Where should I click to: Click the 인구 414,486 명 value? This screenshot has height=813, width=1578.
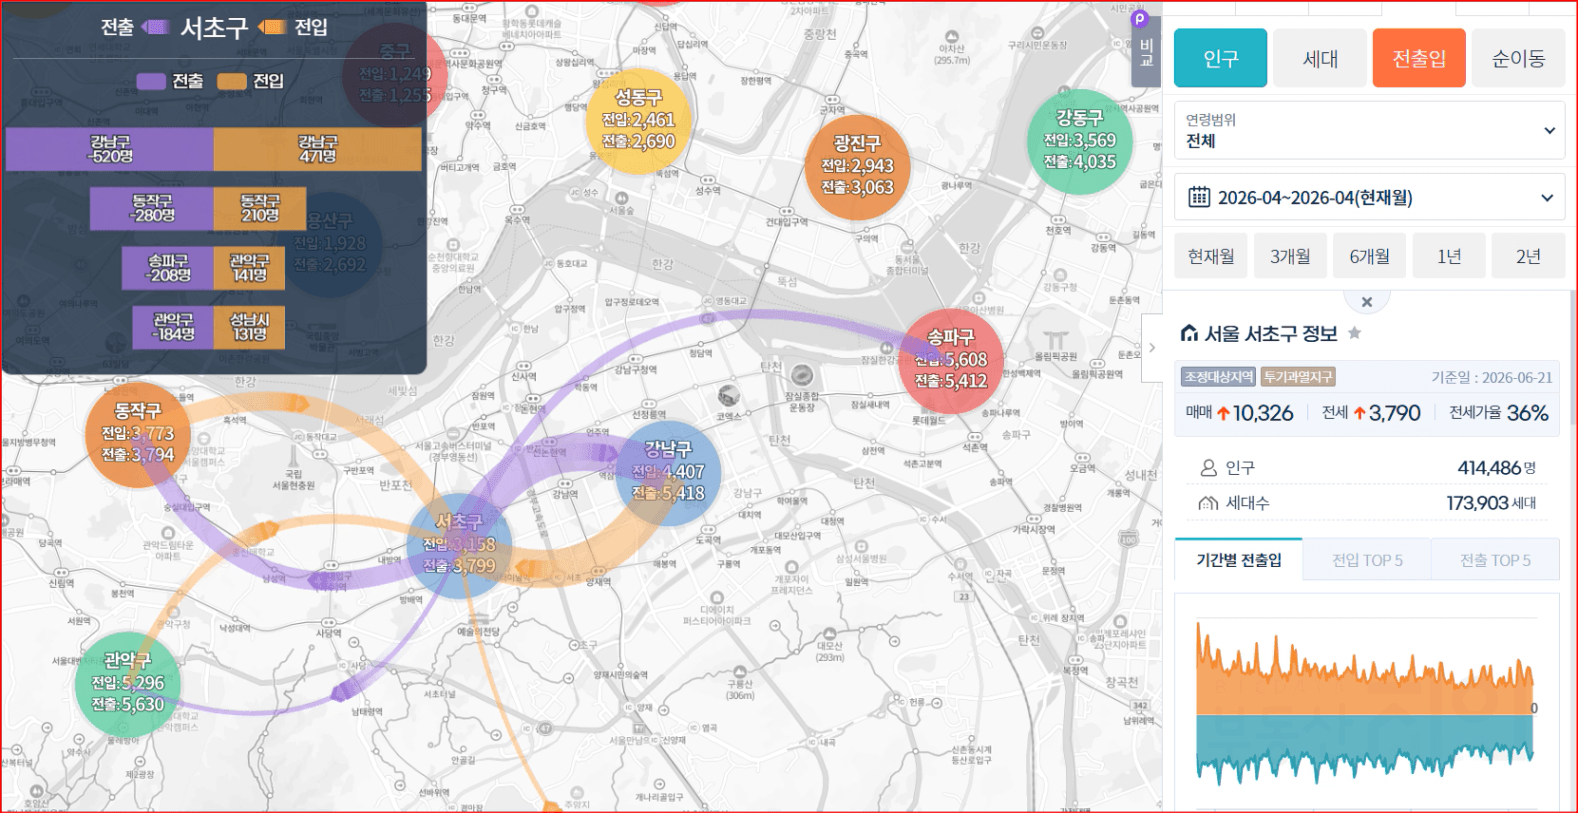point(1497,467)
